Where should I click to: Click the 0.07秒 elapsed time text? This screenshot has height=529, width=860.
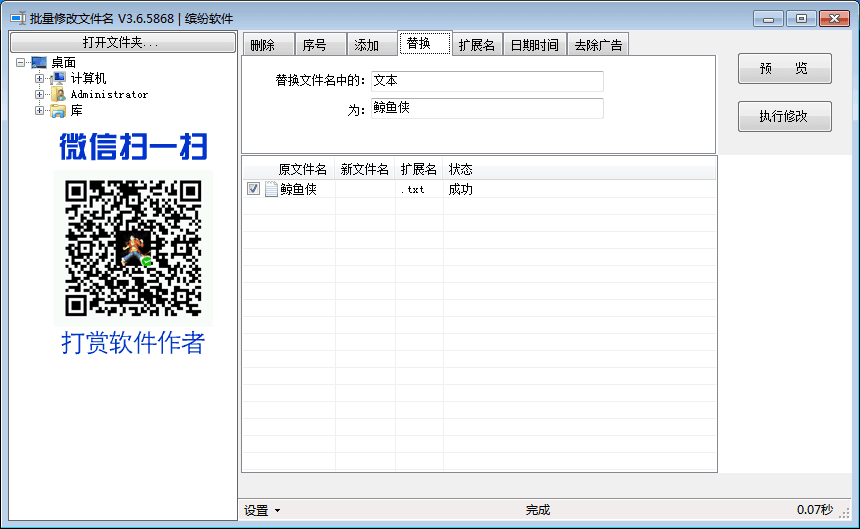[x=815, y=510]
